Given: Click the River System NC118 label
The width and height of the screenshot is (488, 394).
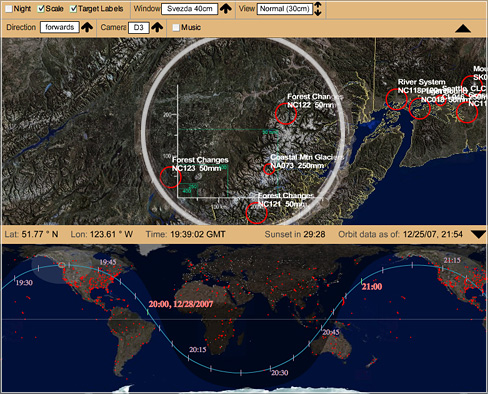Looking at the screenshot, I should 421,86.
